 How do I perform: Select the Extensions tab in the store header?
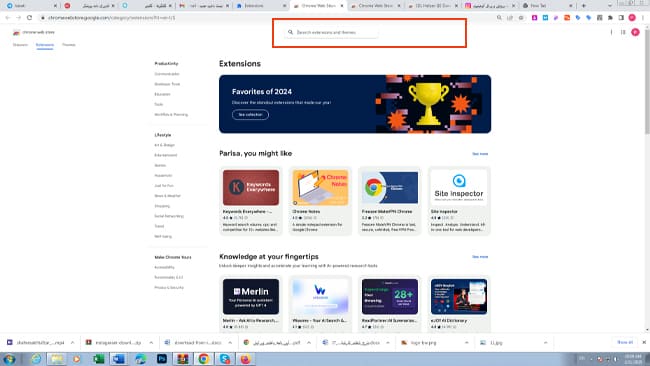click(x=45, y=45)
